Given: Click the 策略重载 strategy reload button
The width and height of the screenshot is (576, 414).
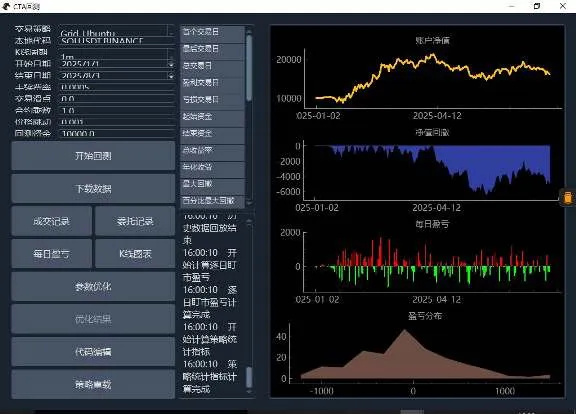Looking at the screenshot, I should (x=93, y=385).
